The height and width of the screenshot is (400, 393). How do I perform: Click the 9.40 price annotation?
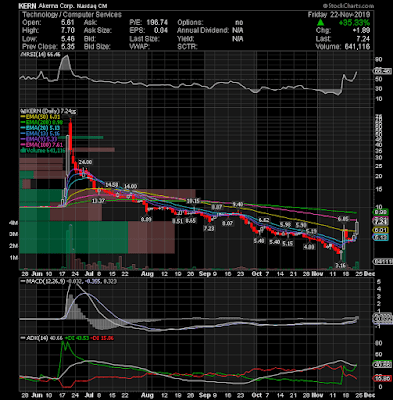[x=238, y=204]
